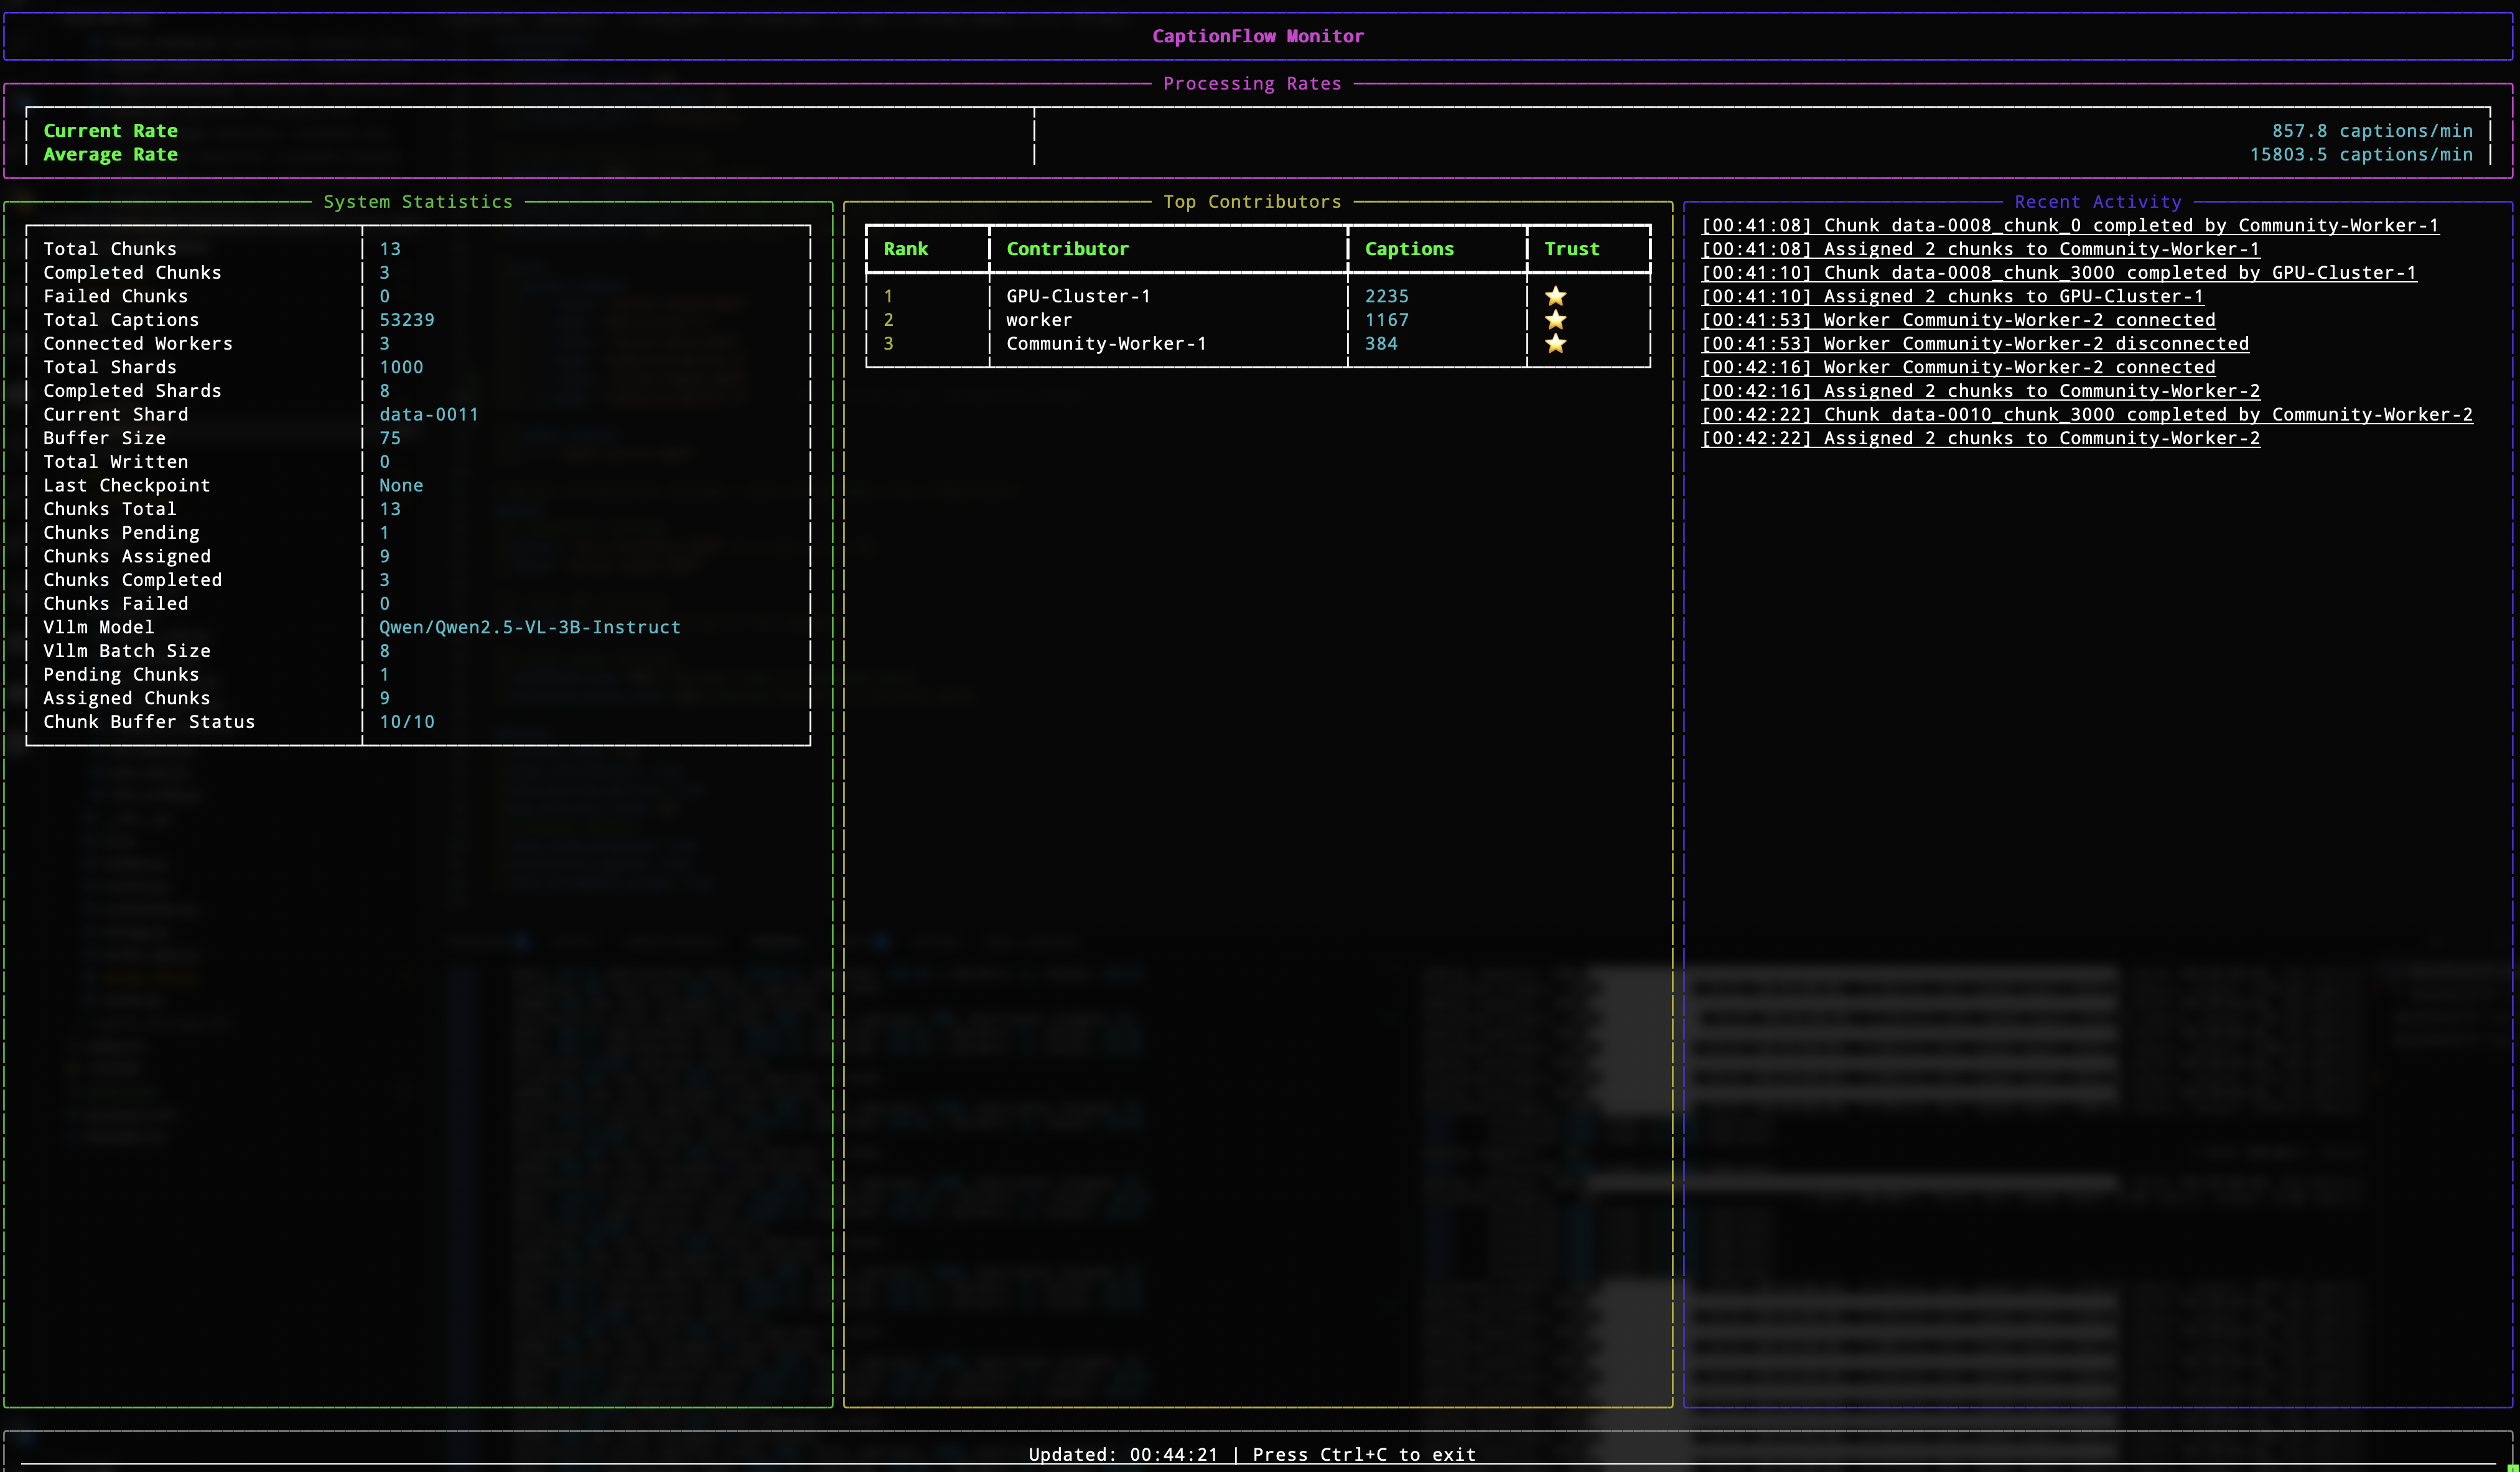Open the Community-Worker-2 disconnected log entry

pyautogui.click(x=1975, y=343)
